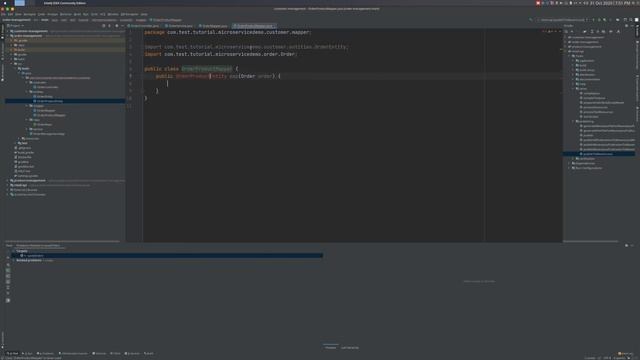Expand all nodes in Gradle panel
Screen dimensions: 640x360
point(592,31)
